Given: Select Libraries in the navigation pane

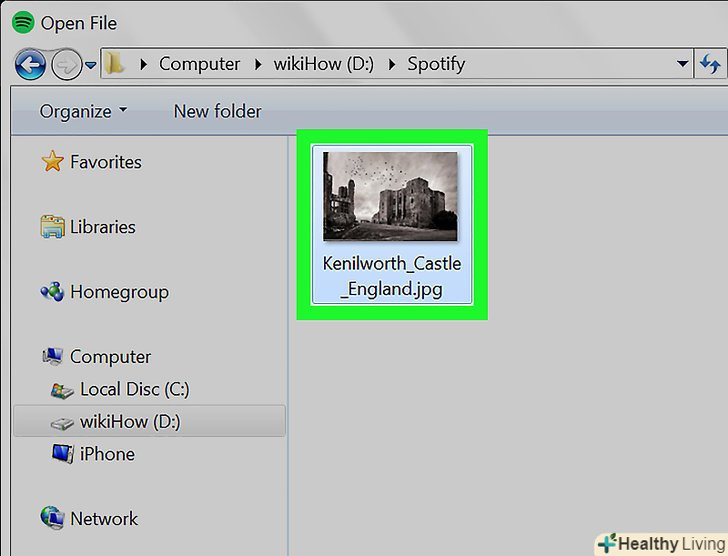Looking at the screenshot, I should (x=103, y=227).
